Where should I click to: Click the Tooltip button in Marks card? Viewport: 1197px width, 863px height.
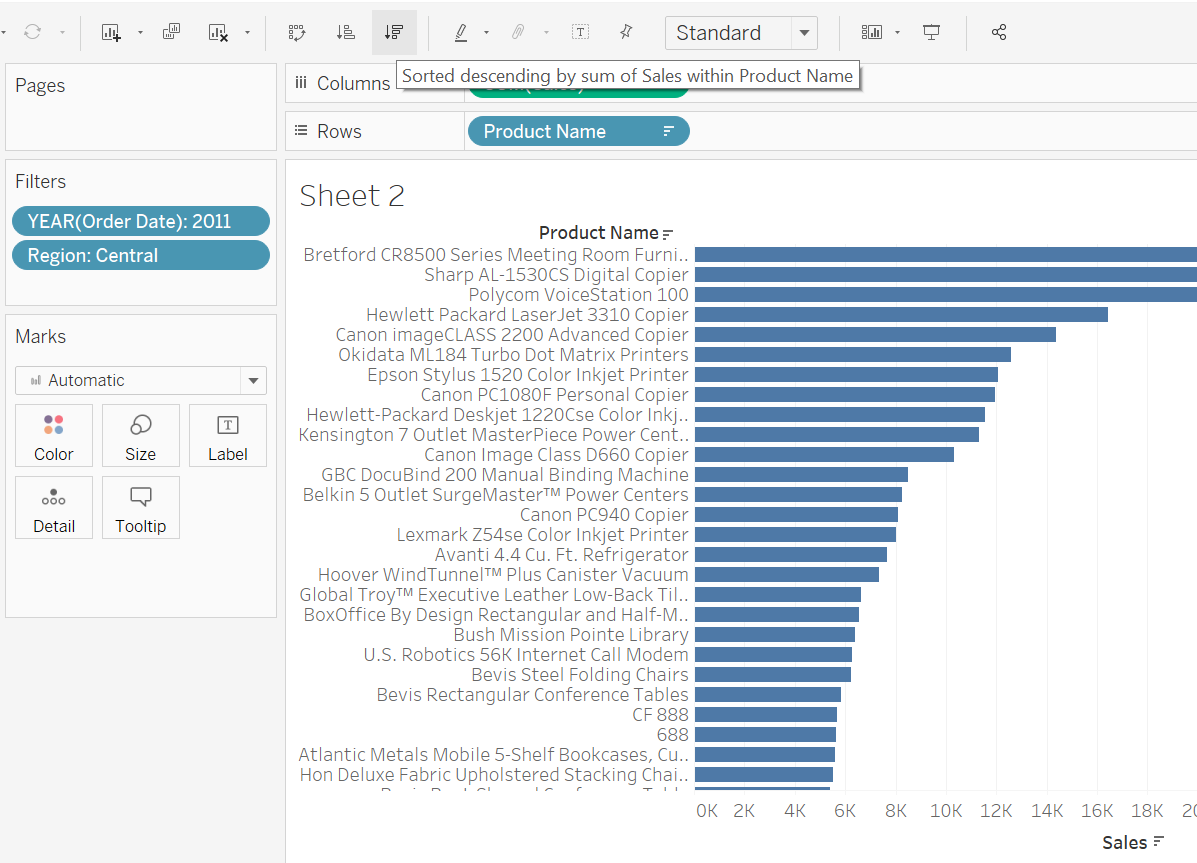140,508
